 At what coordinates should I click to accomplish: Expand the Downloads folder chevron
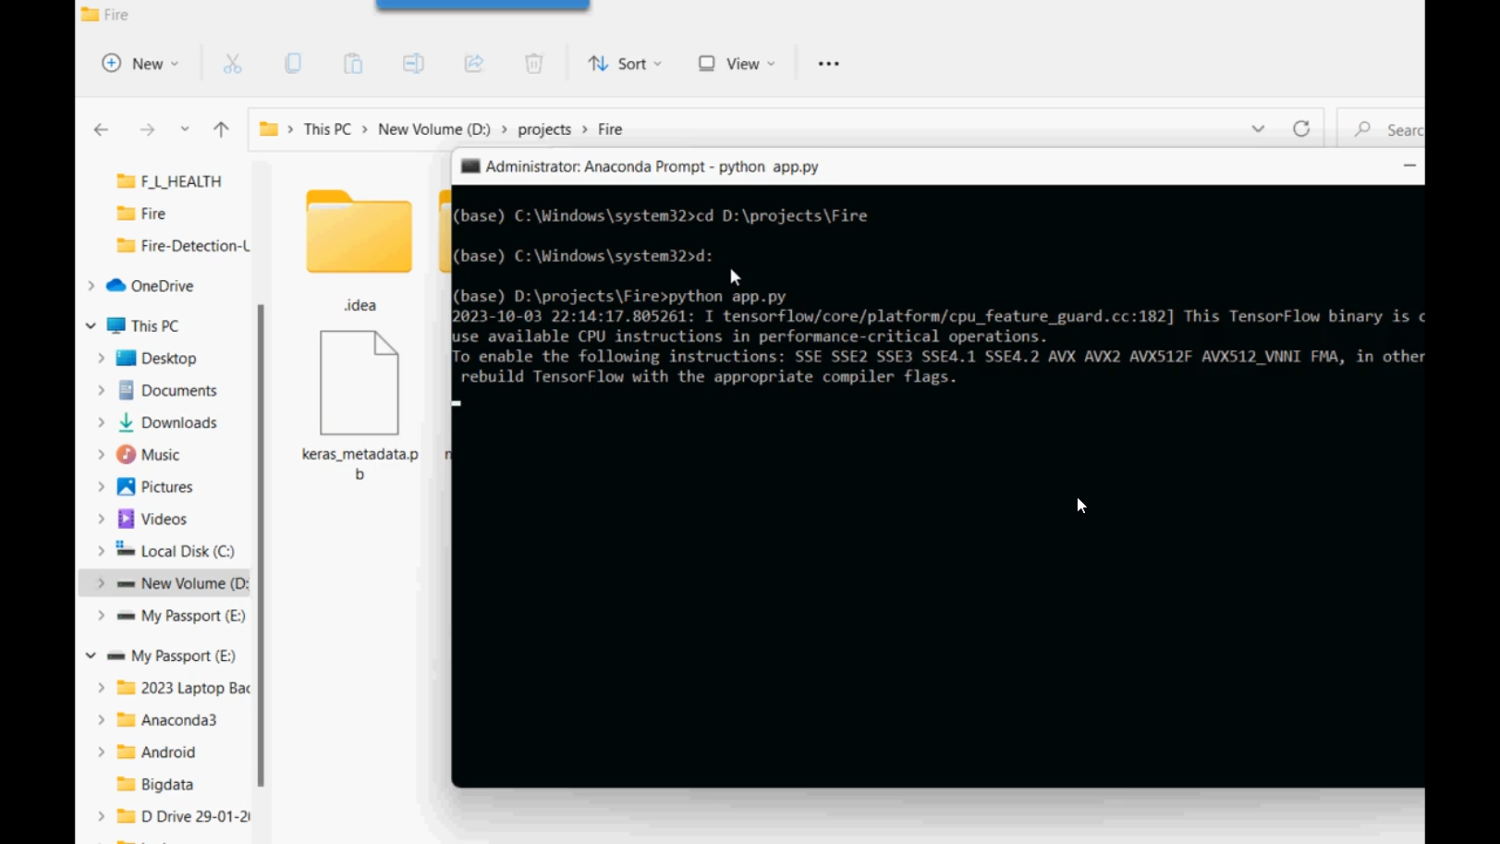(x=101, y=423)
